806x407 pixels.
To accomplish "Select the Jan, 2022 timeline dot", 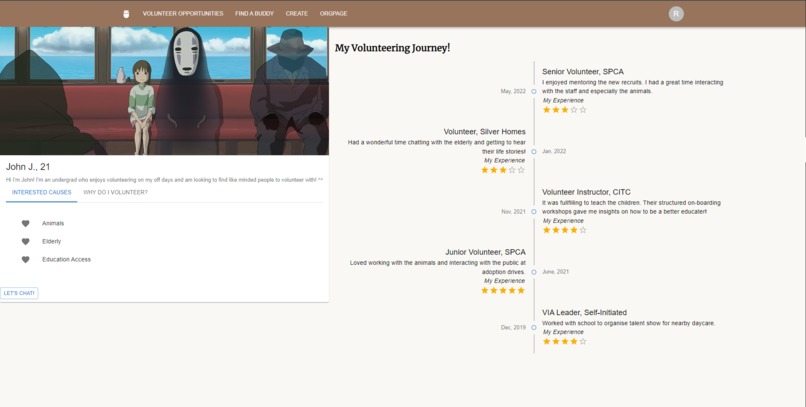I will [x=534, y=152].
